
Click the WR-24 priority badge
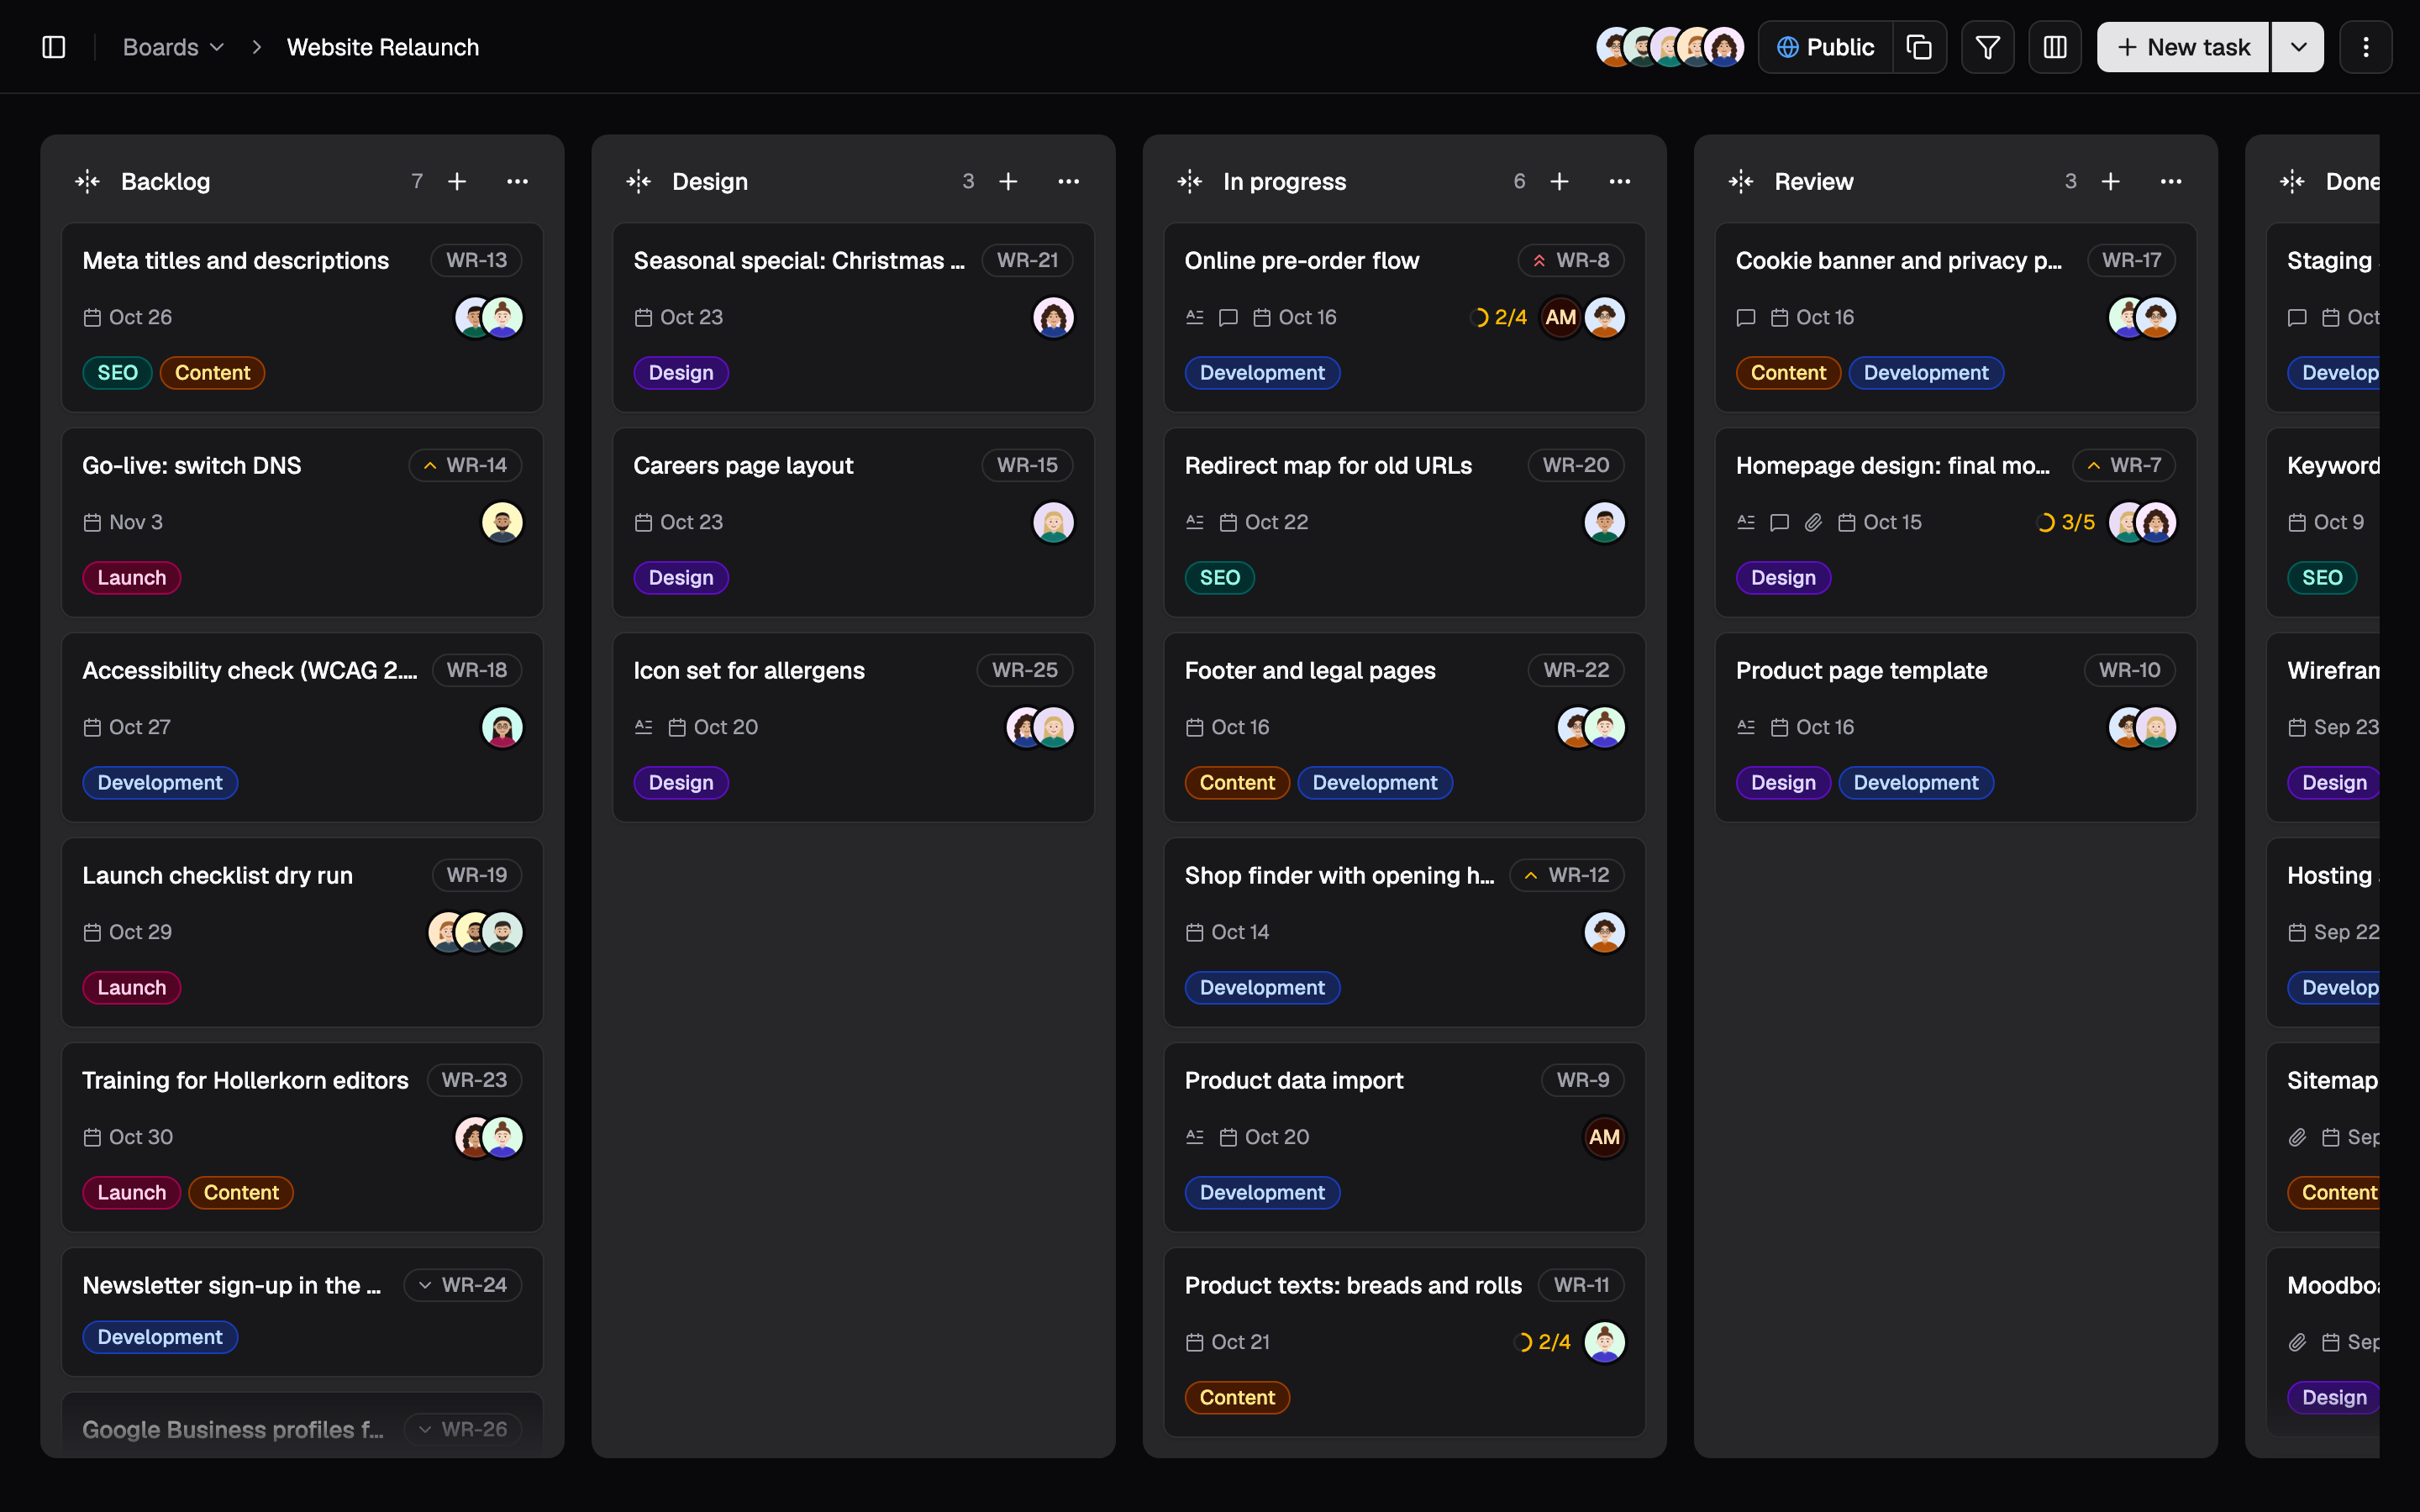[x=463, y=1285]
